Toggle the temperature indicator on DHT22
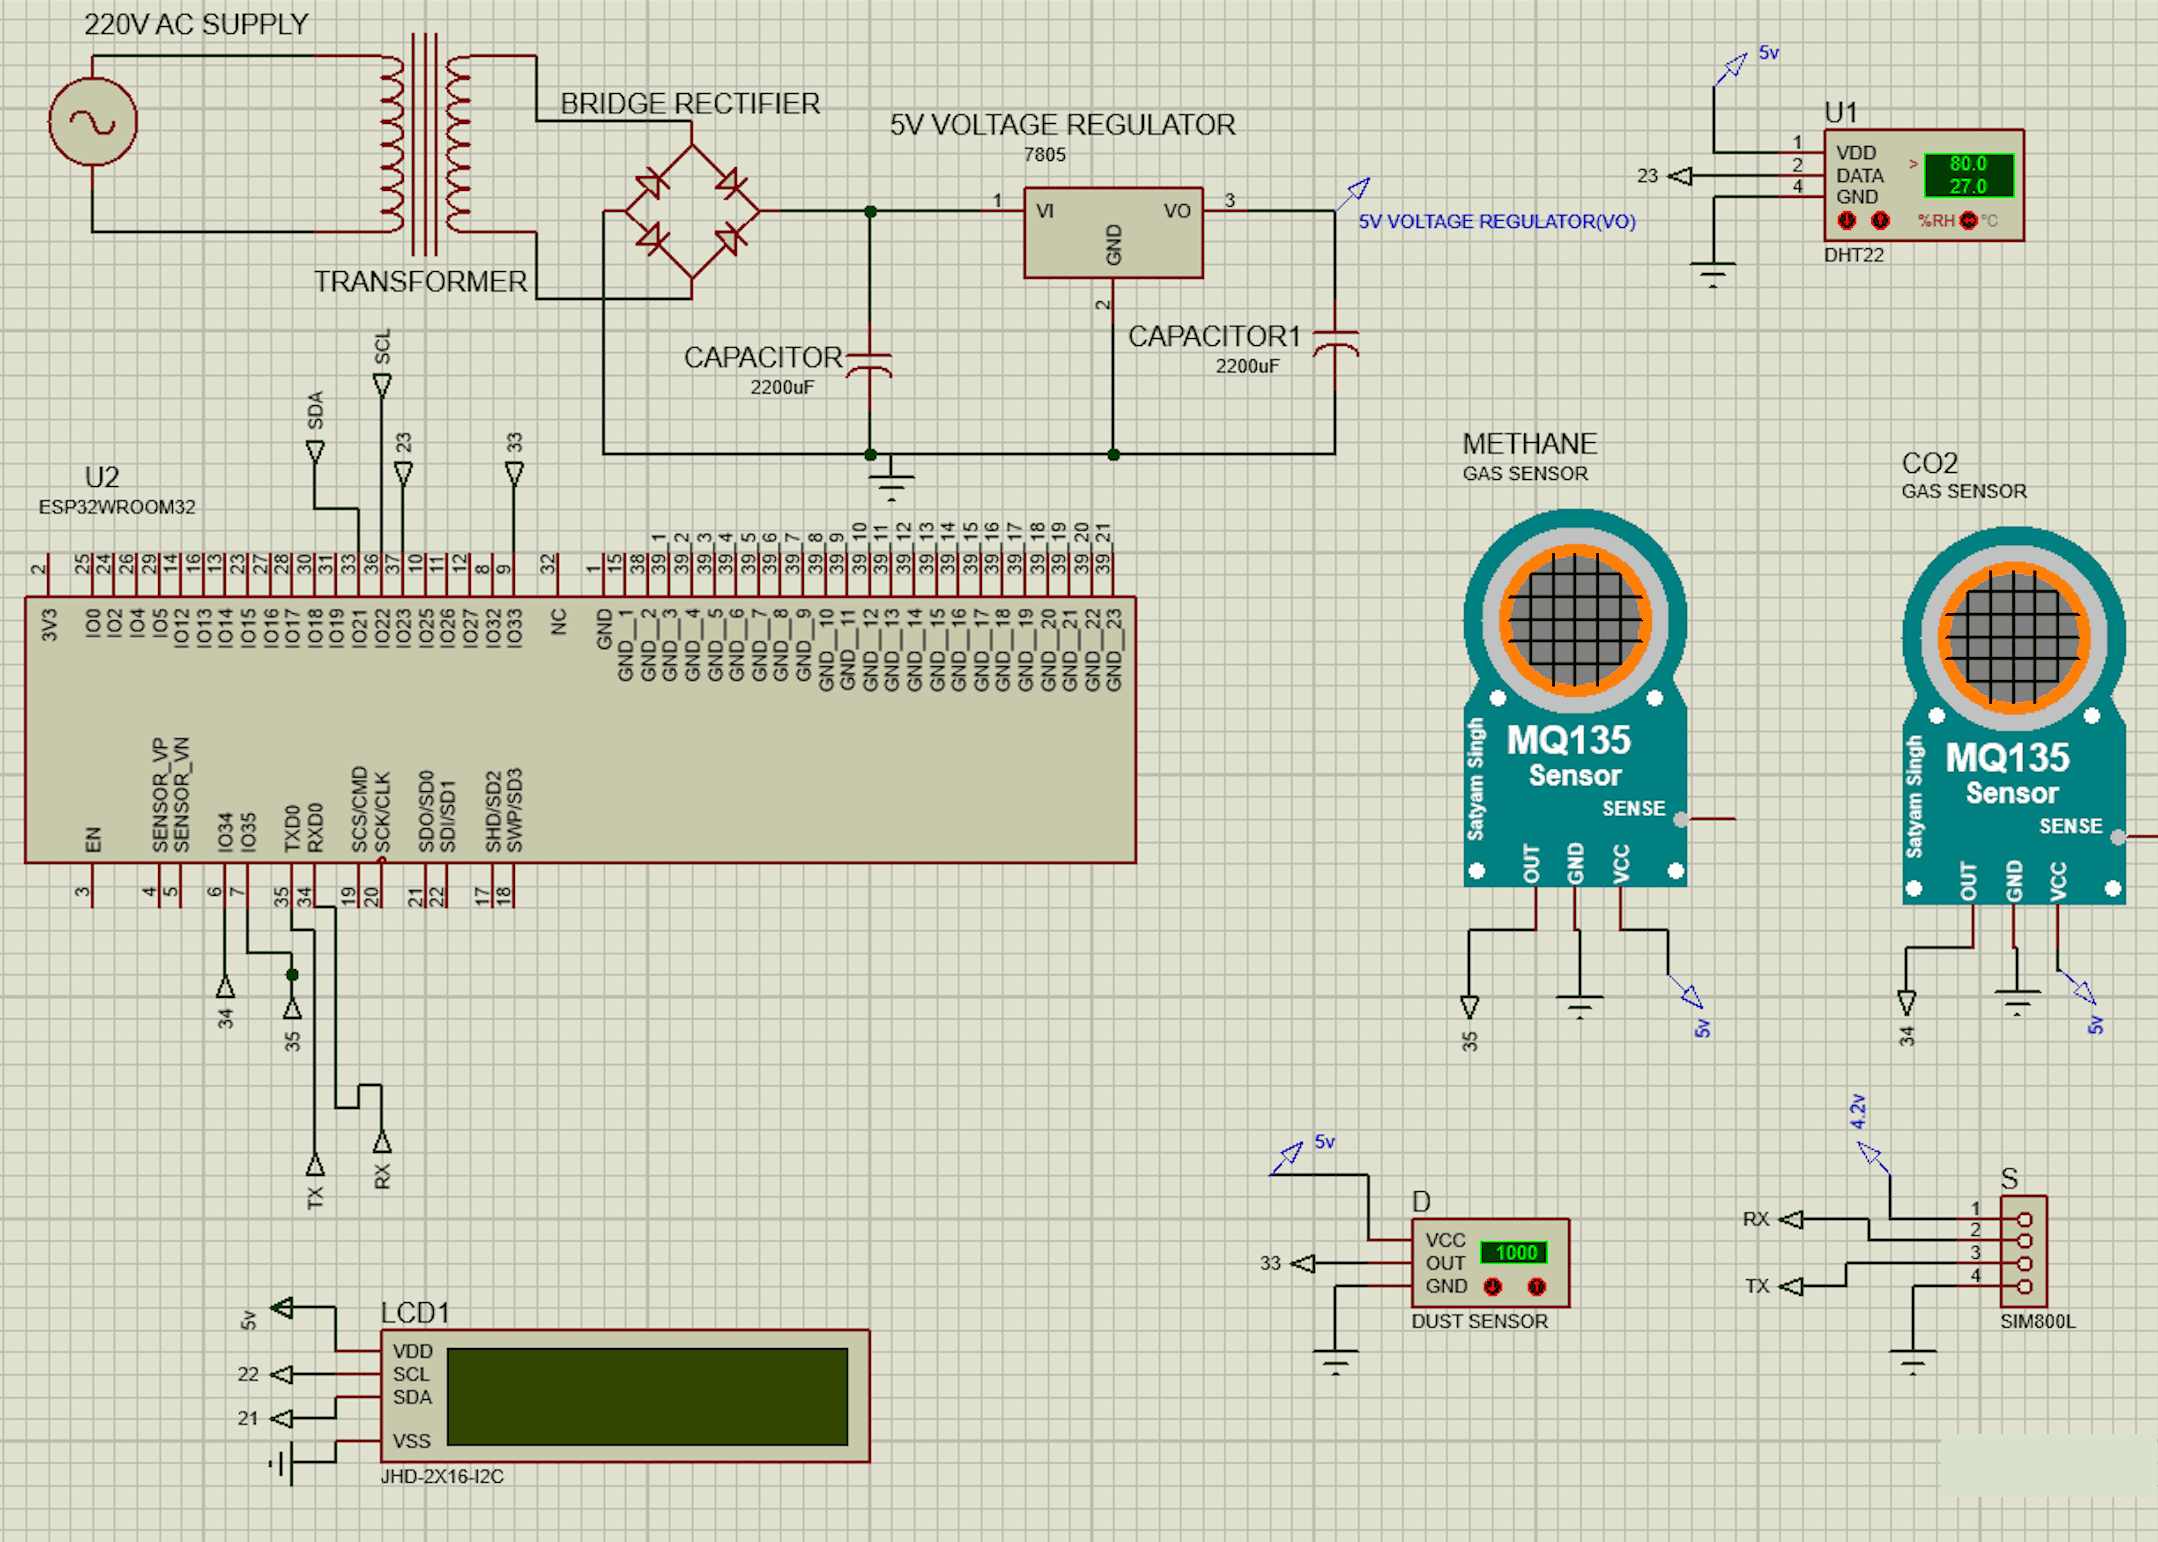Screen dimensions: 2158x1542 pyautogui.click(x=1967, y=218)
